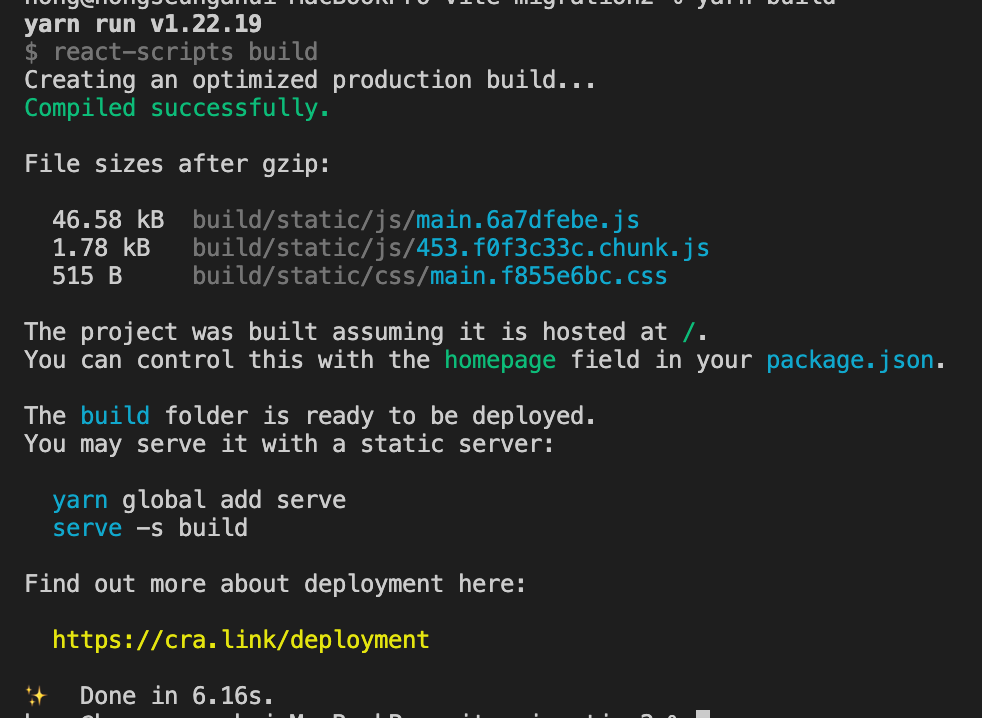Click the terminal cursor block at prompt
The height and width of the screenshot is (718, 982).
point(703,714)
